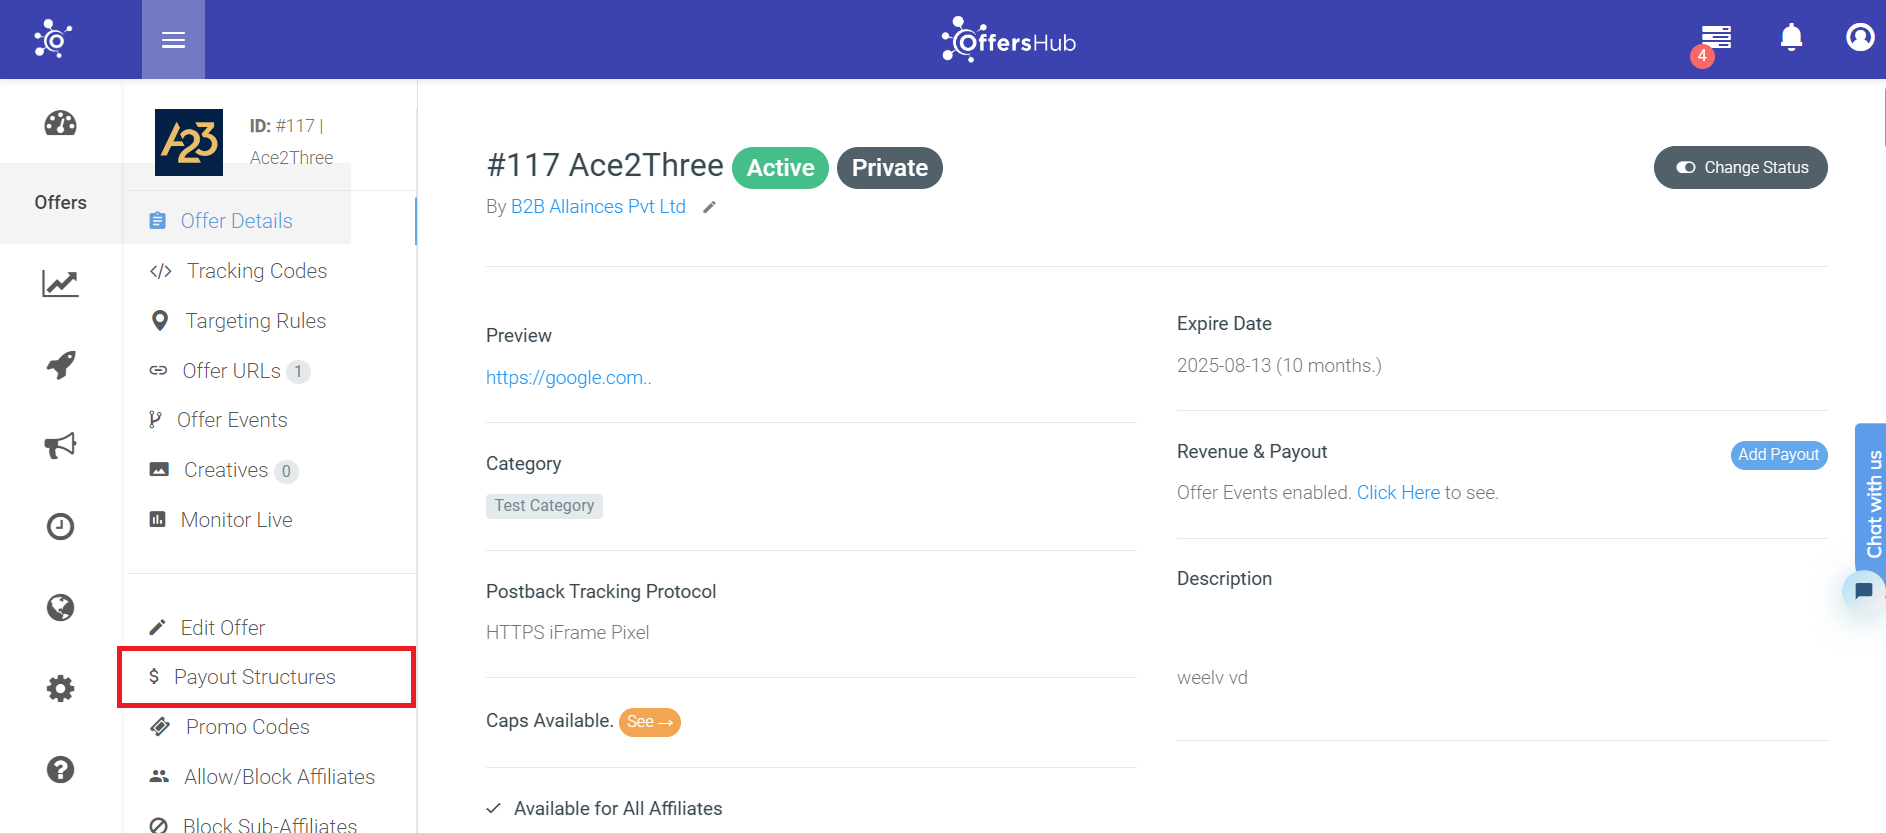1886x833 pixels.
Task: Toggle the Change Status button
Action: pos(1740,167)
